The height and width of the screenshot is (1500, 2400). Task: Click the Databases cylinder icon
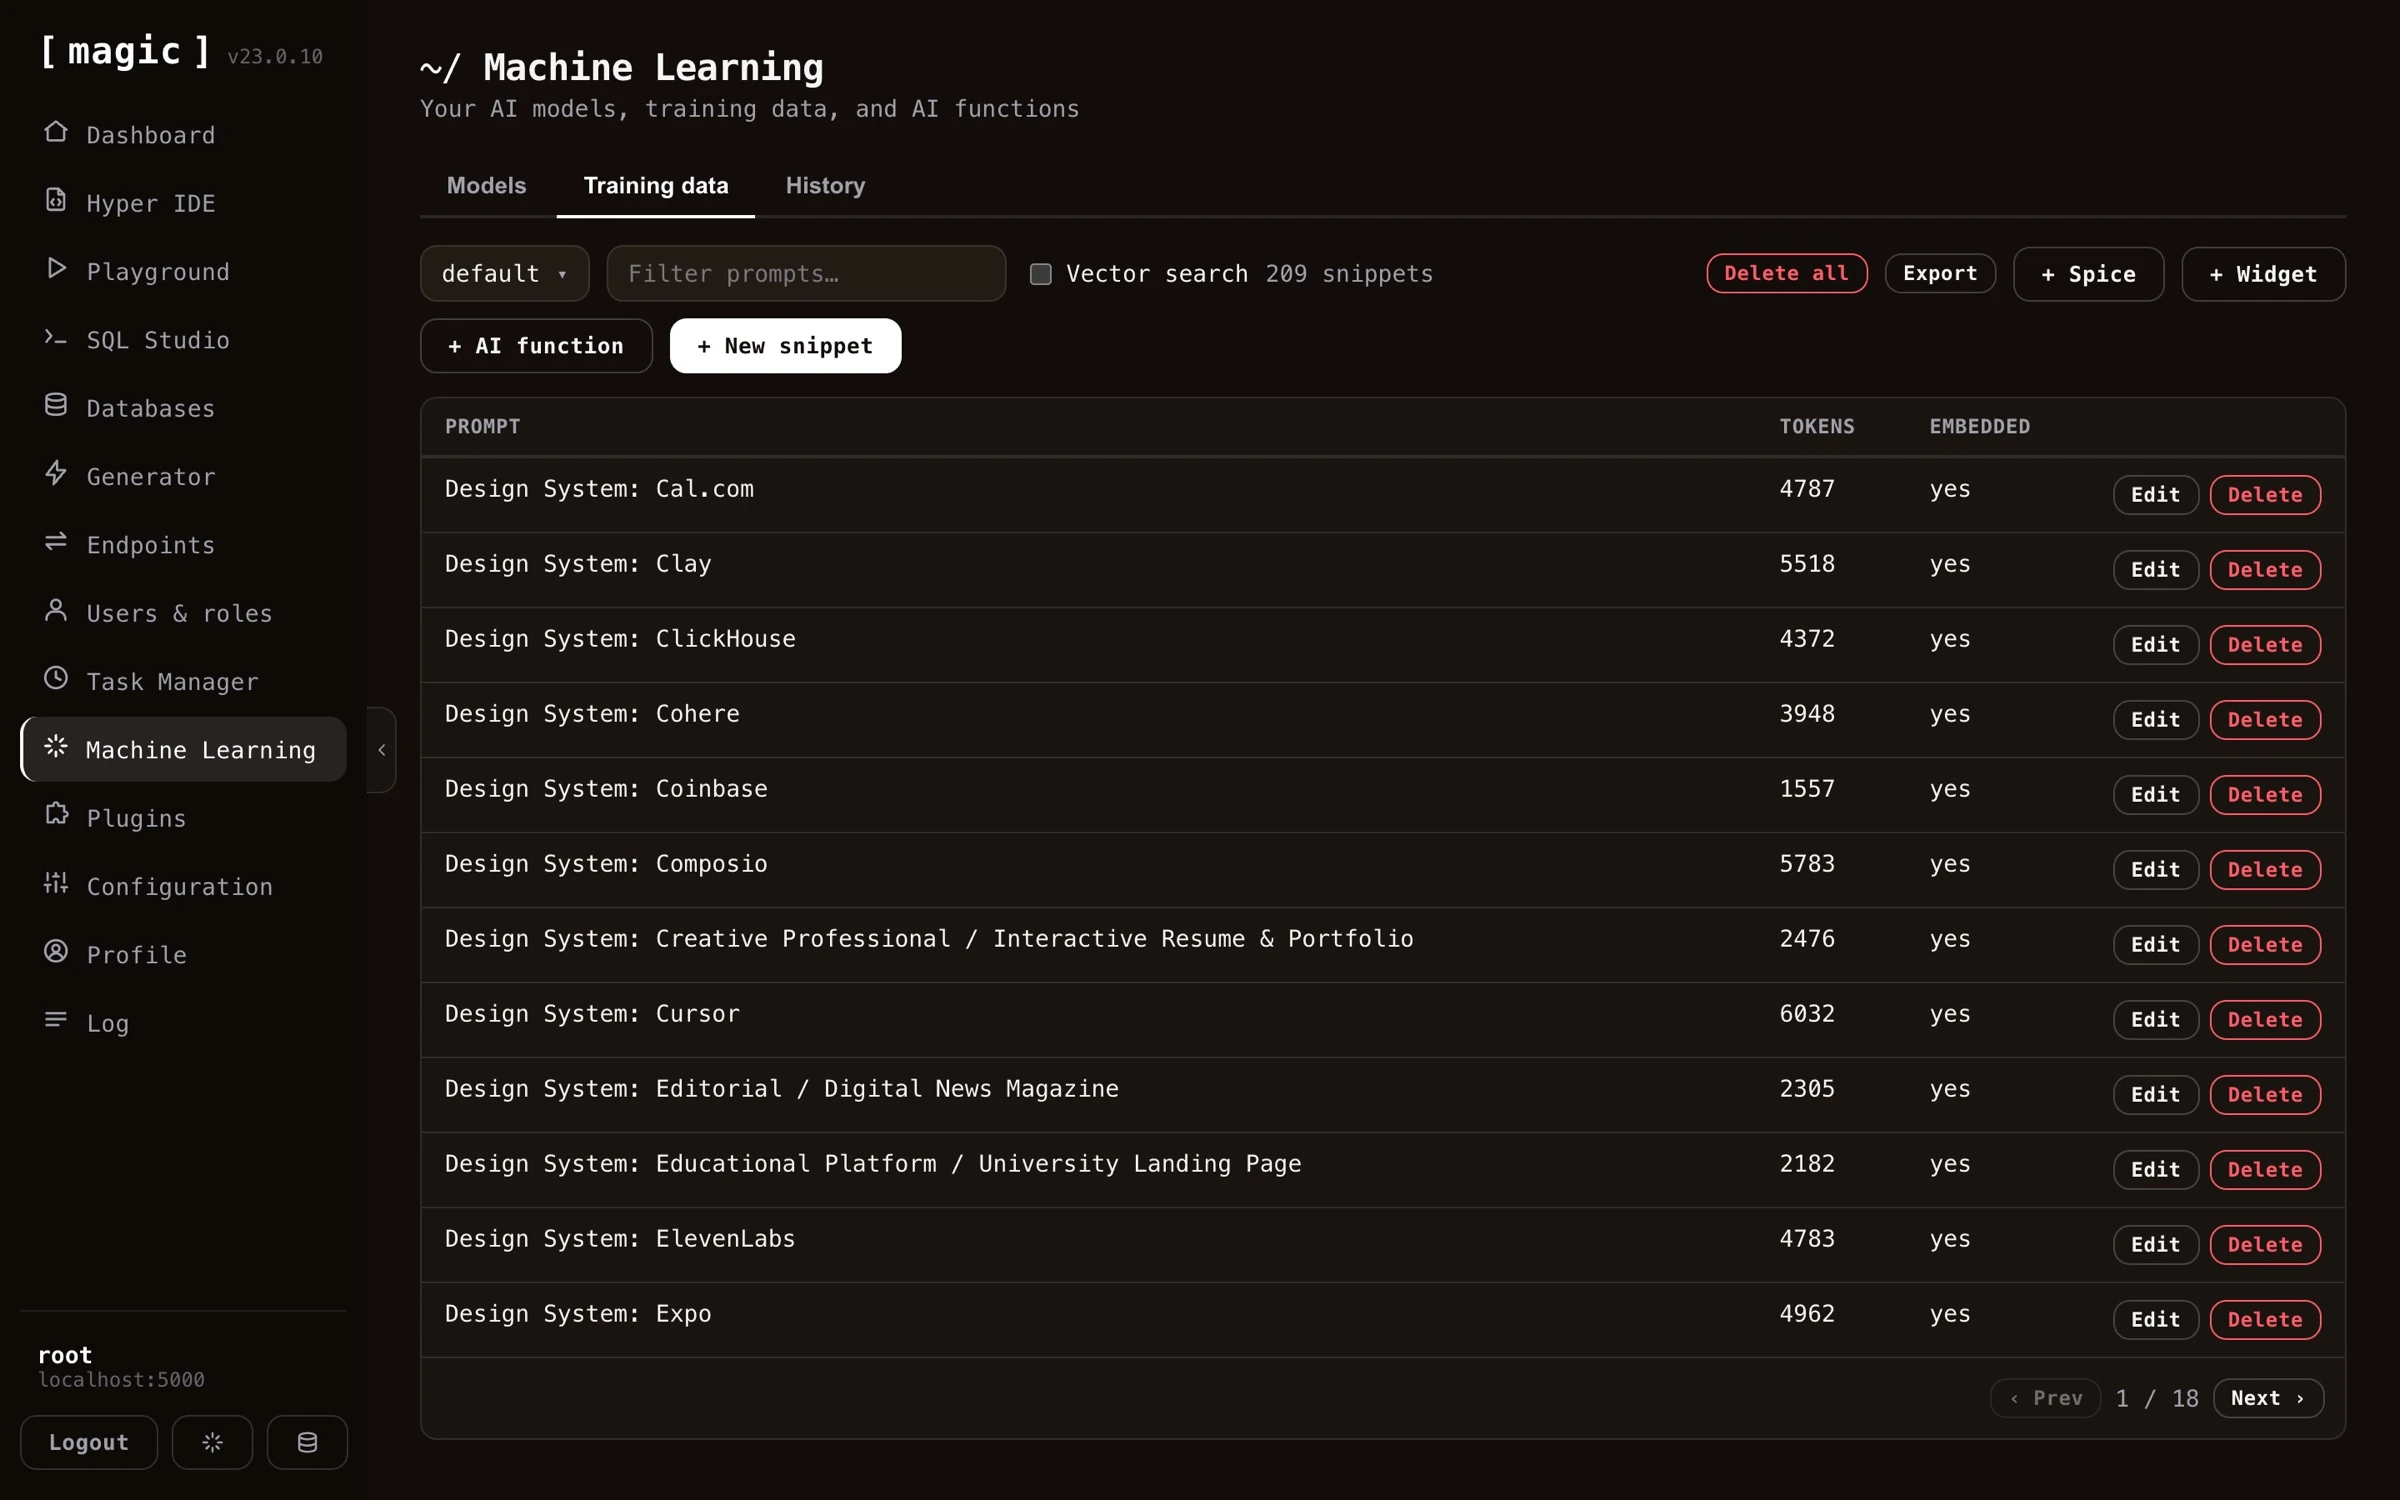pyautogui.click(x=56, y=405)
